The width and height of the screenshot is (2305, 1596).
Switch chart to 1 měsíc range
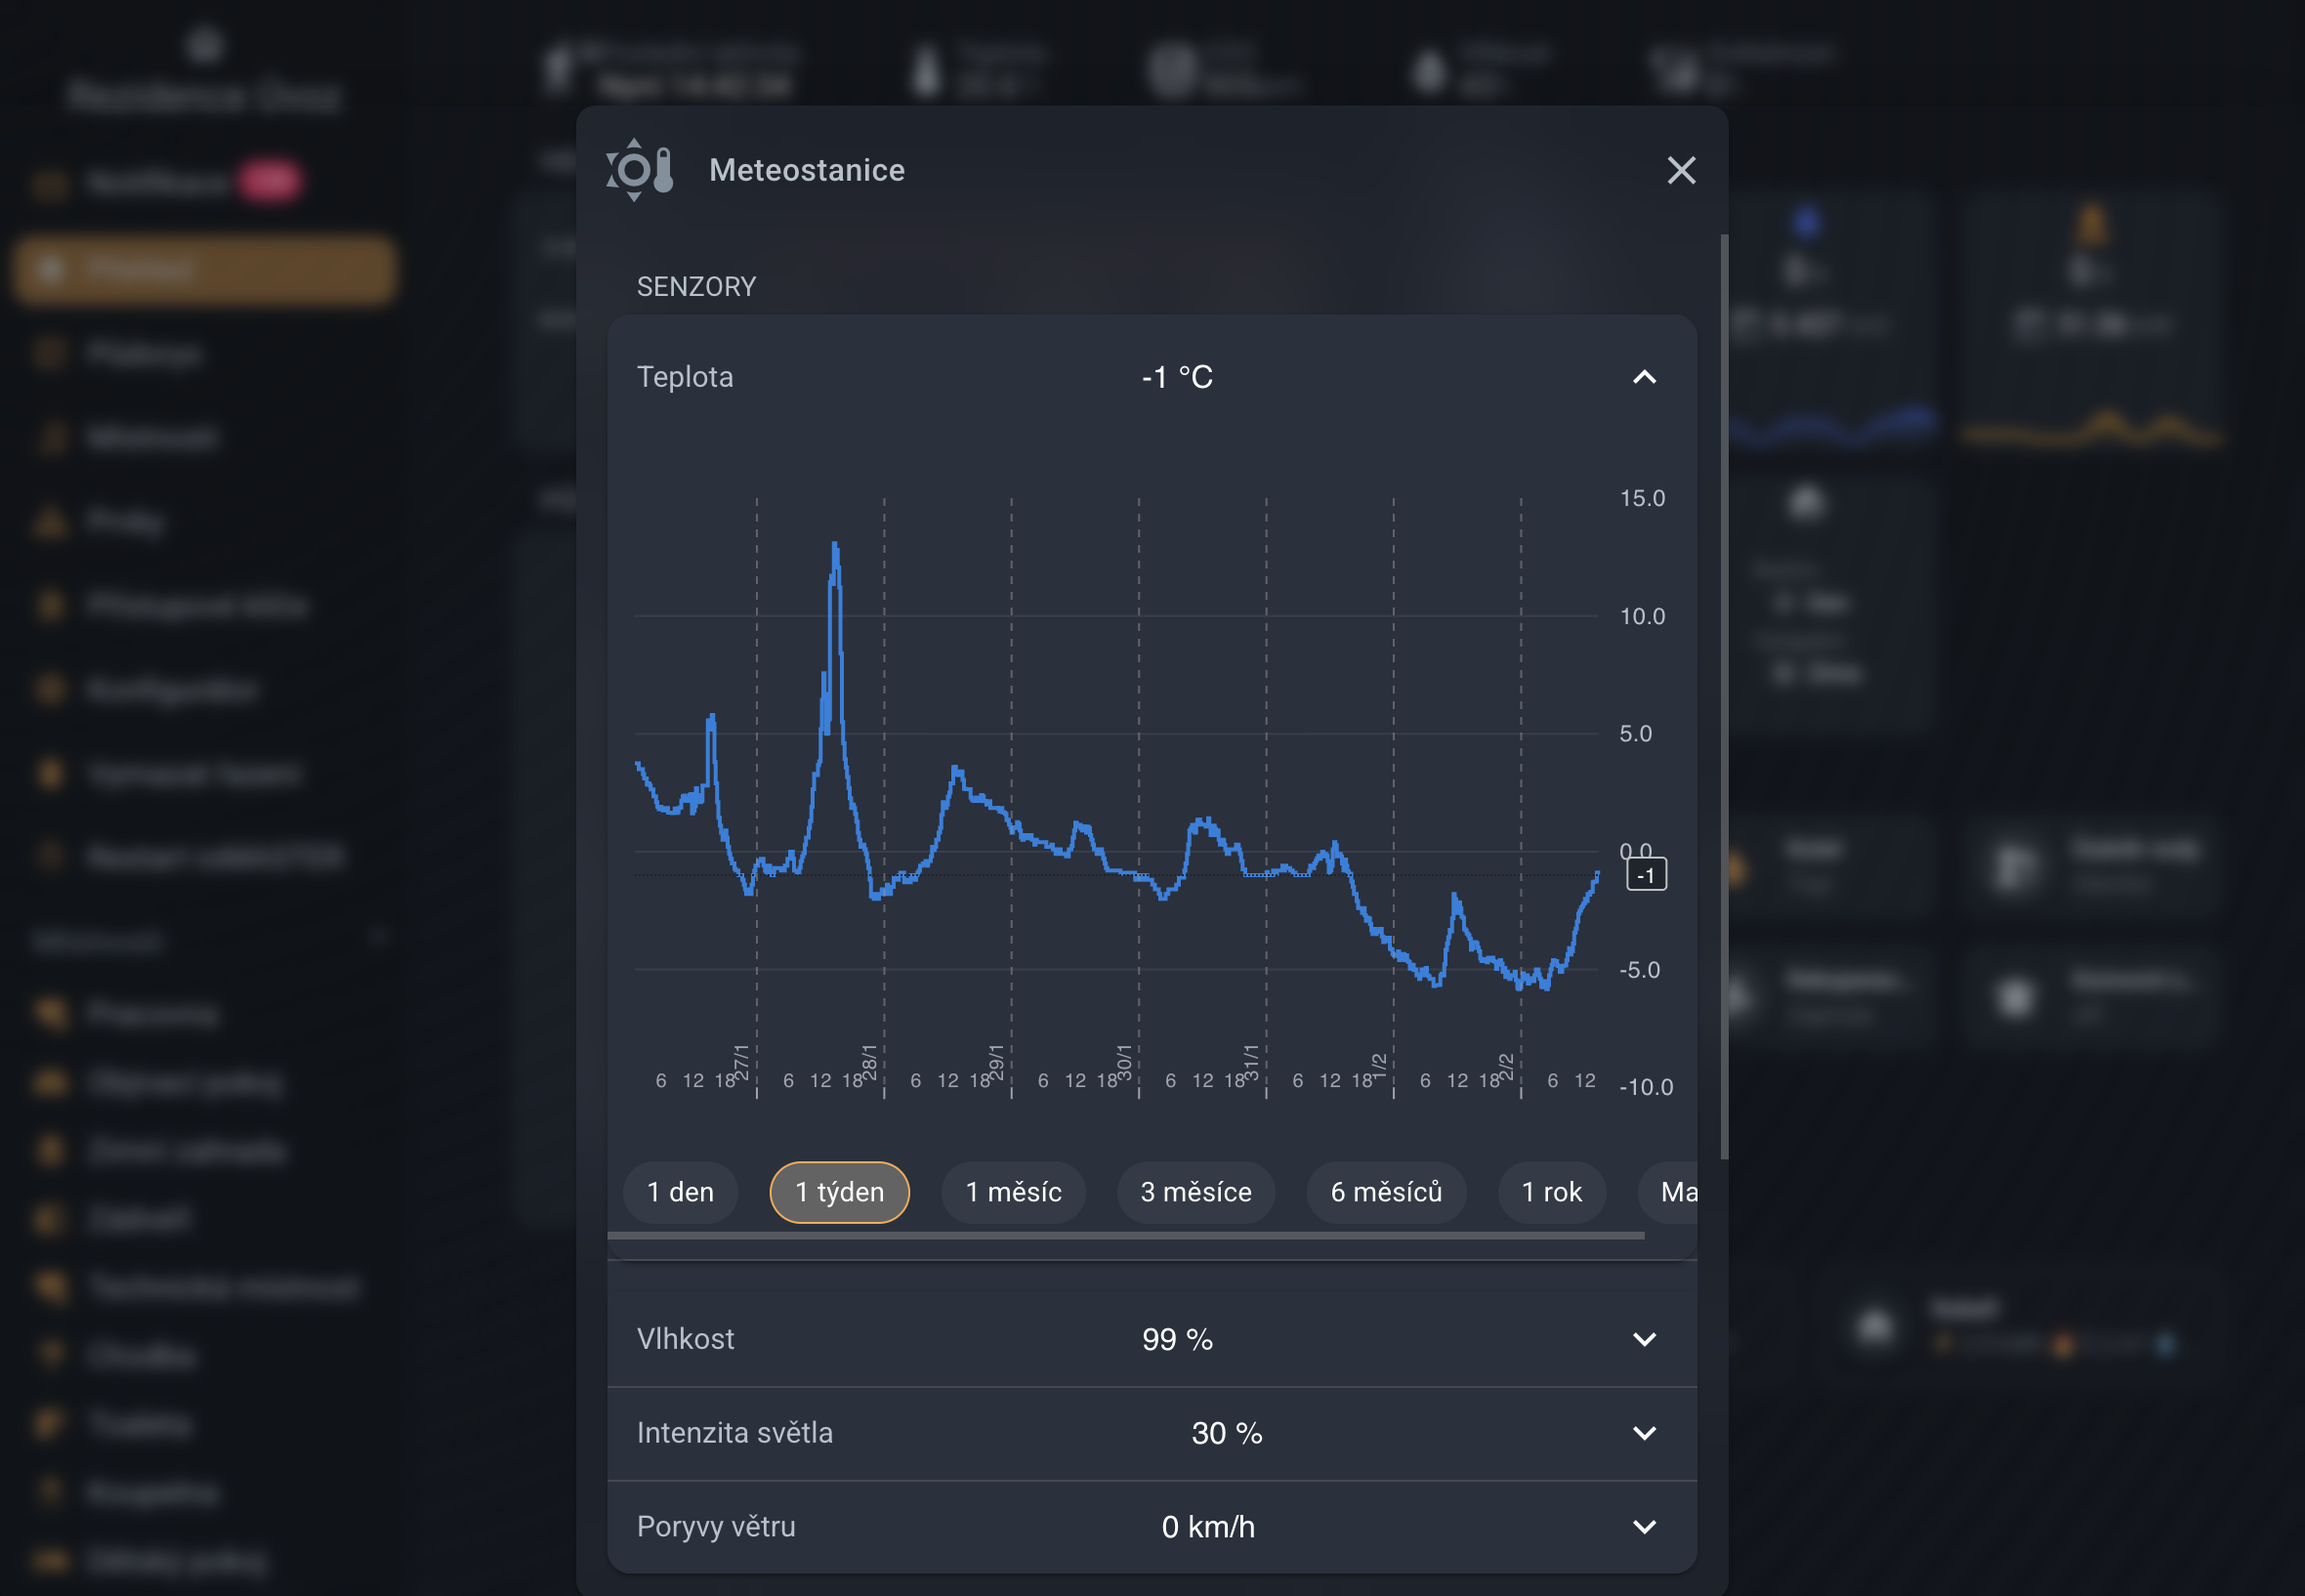(x=1013, y=1192)
